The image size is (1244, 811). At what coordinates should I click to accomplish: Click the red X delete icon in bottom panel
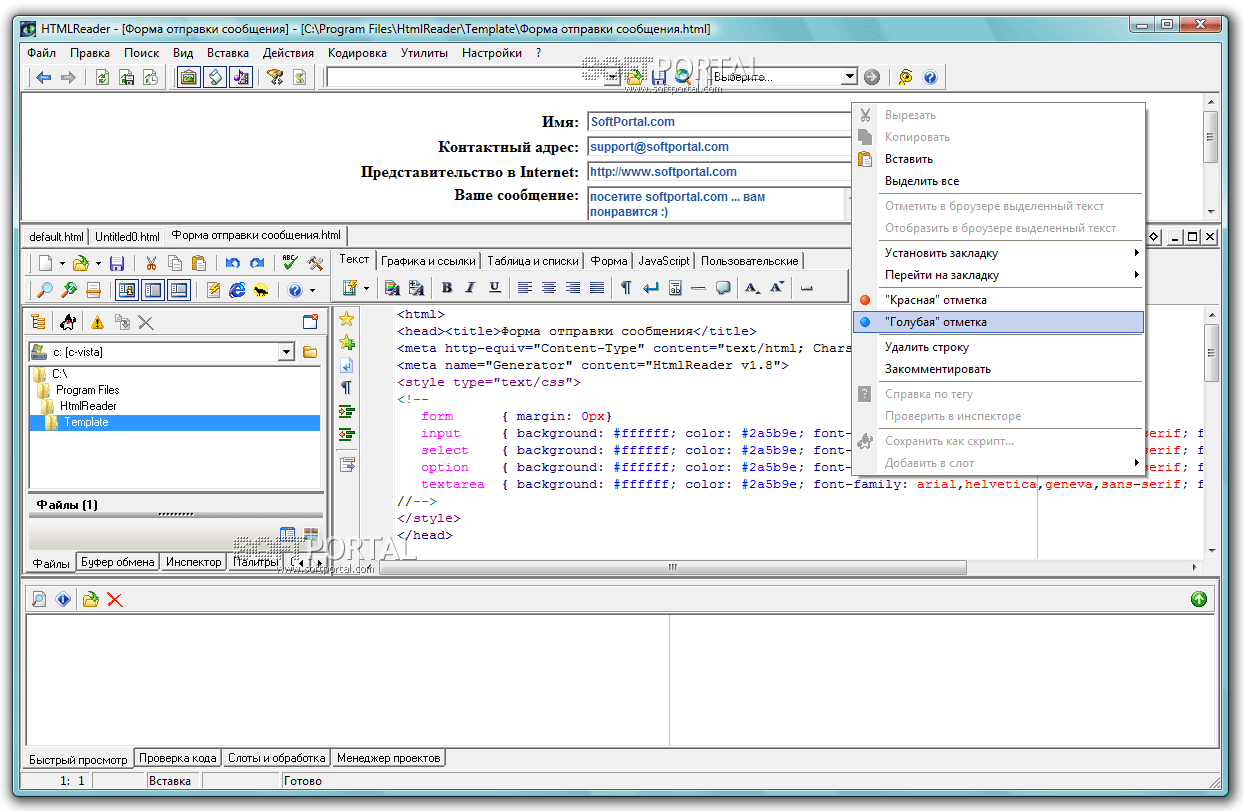[x=115, y=599]
